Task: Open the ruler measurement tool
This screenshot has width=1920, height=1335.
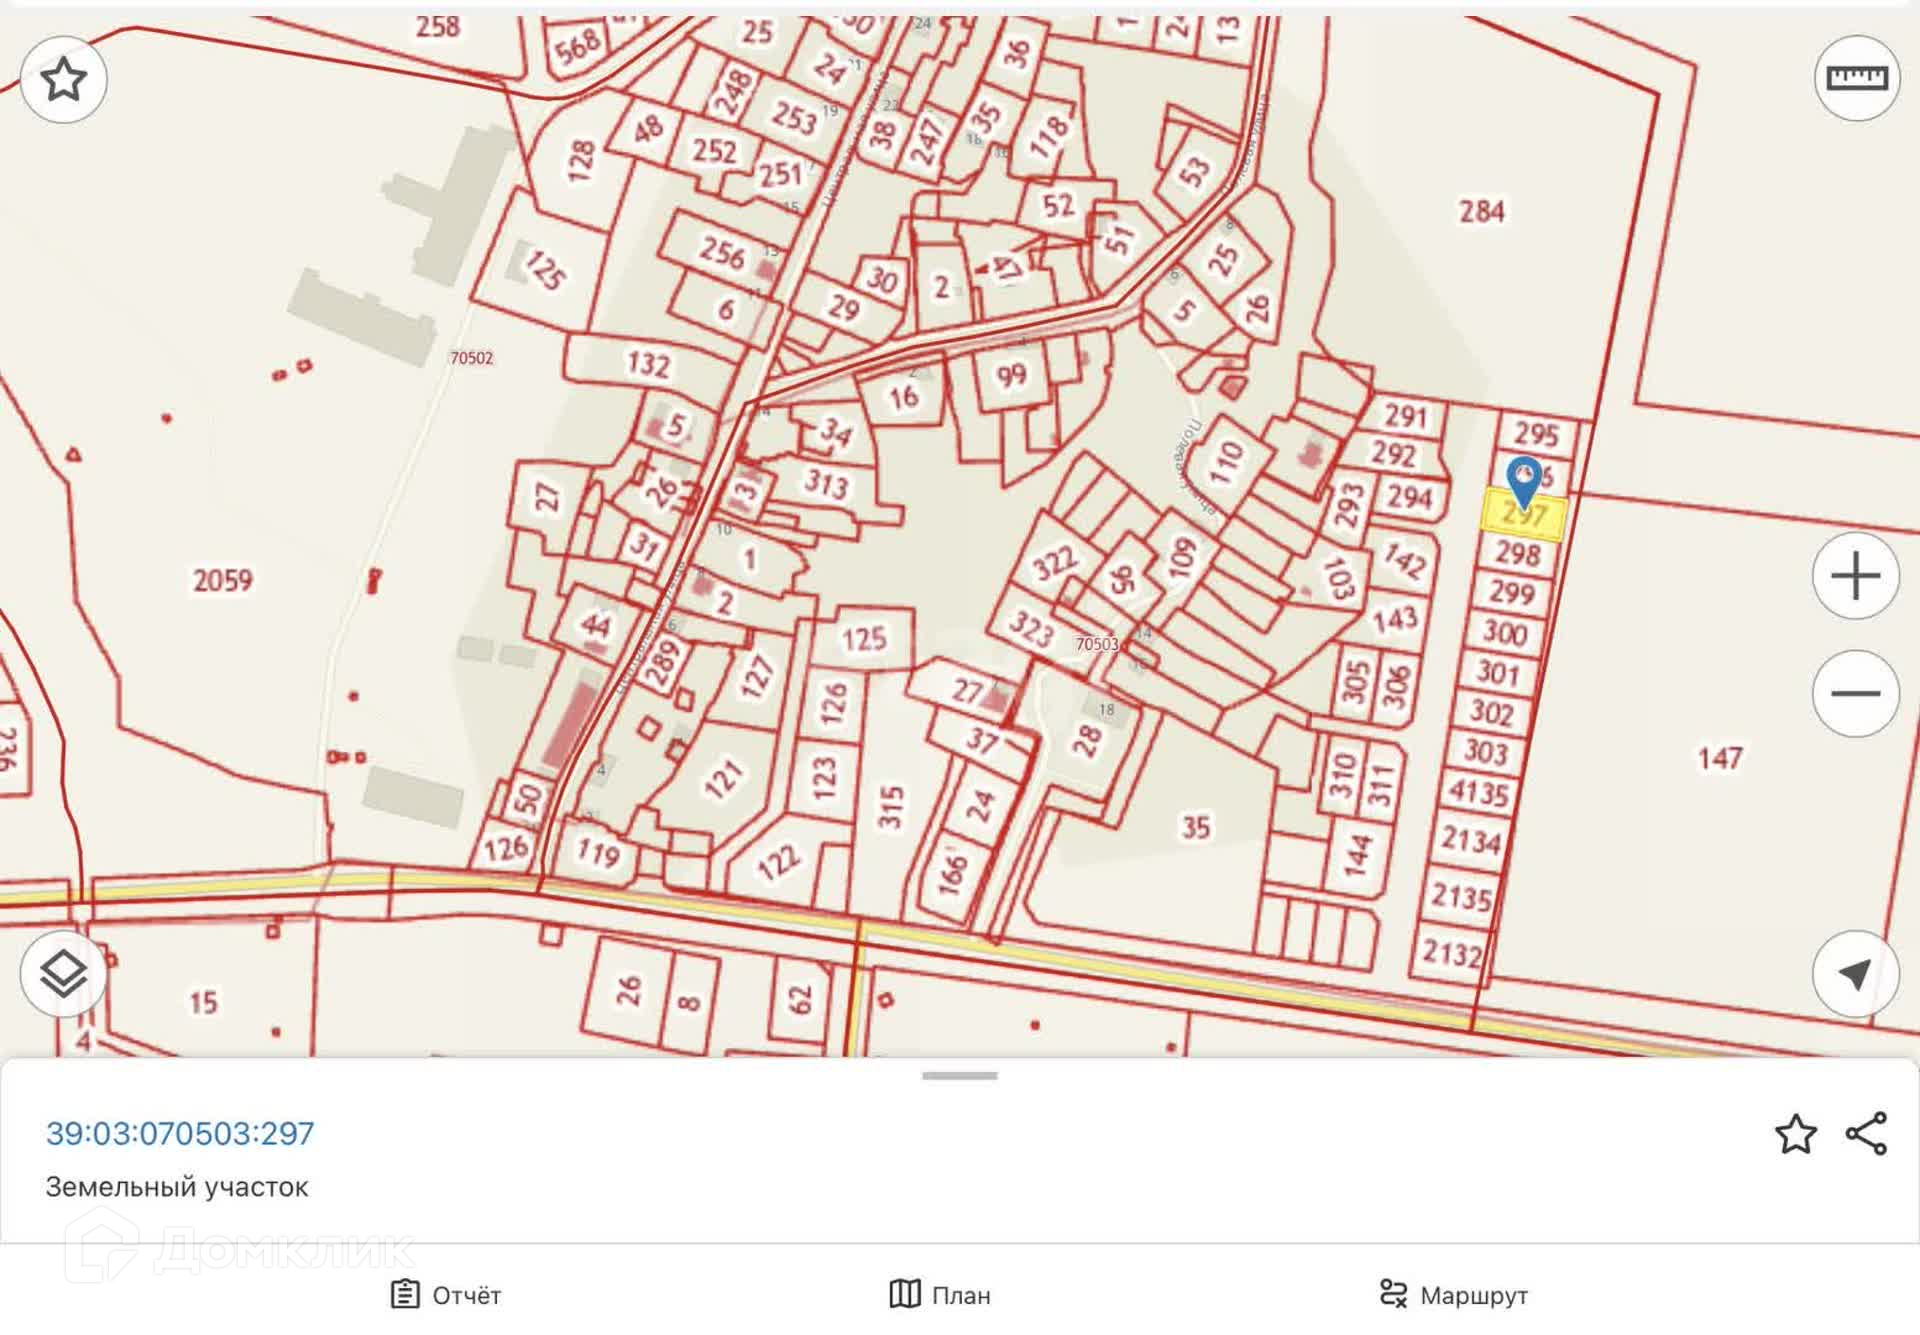Action: point(1856,78)
